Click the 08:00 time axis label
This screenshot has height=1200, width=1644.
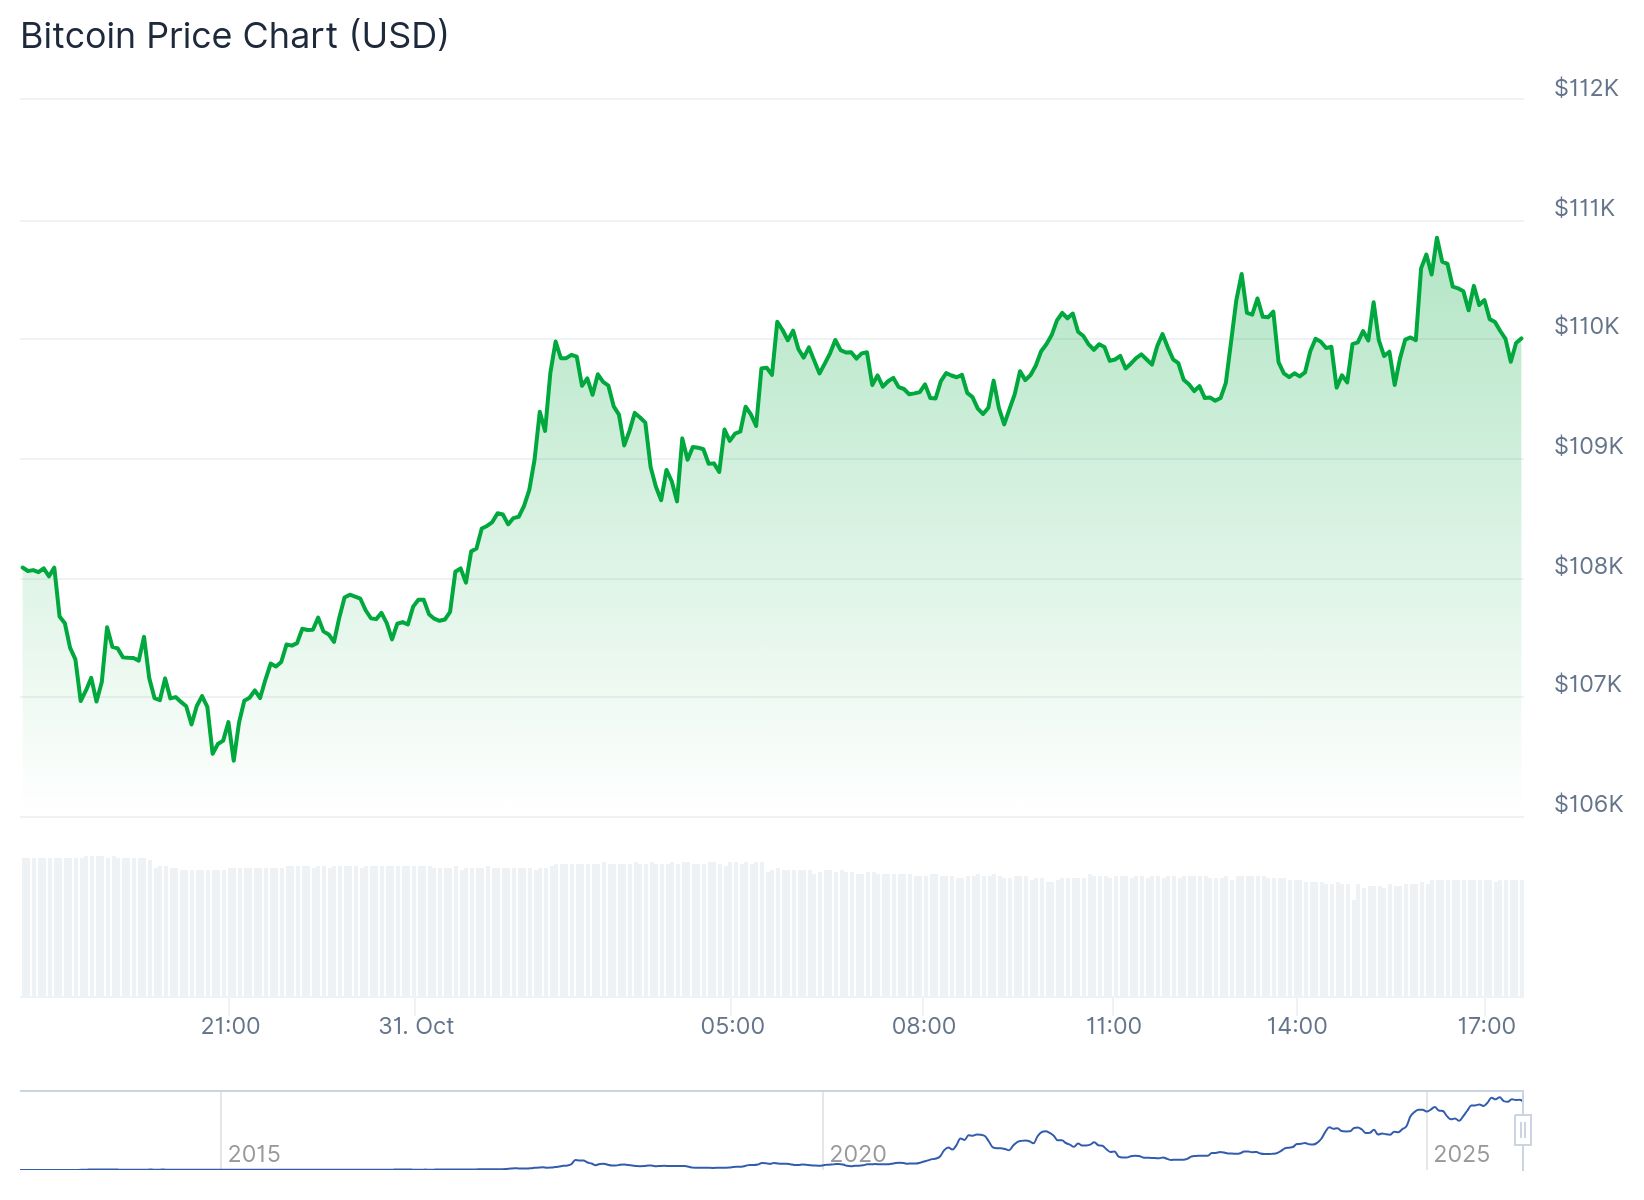point(923,1026)
